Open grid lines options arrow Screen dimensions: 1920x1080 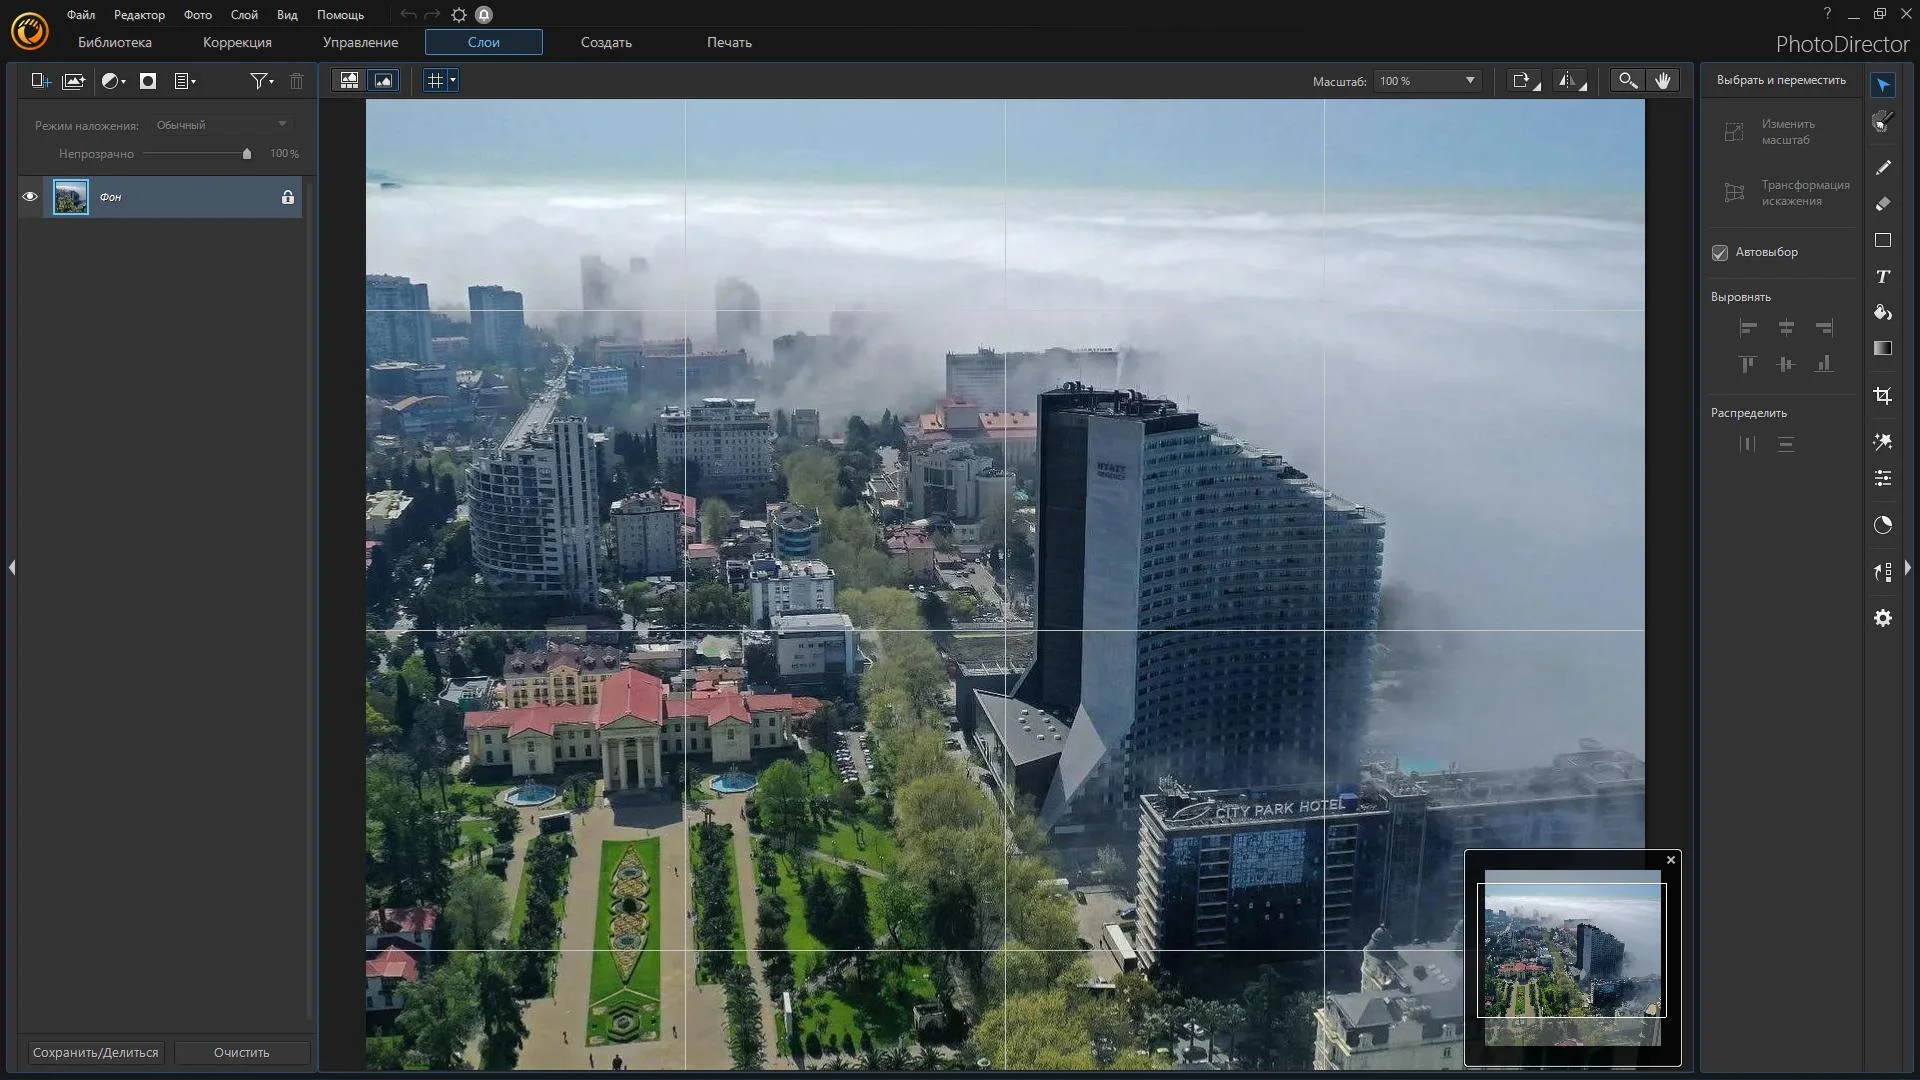point(453,80)
